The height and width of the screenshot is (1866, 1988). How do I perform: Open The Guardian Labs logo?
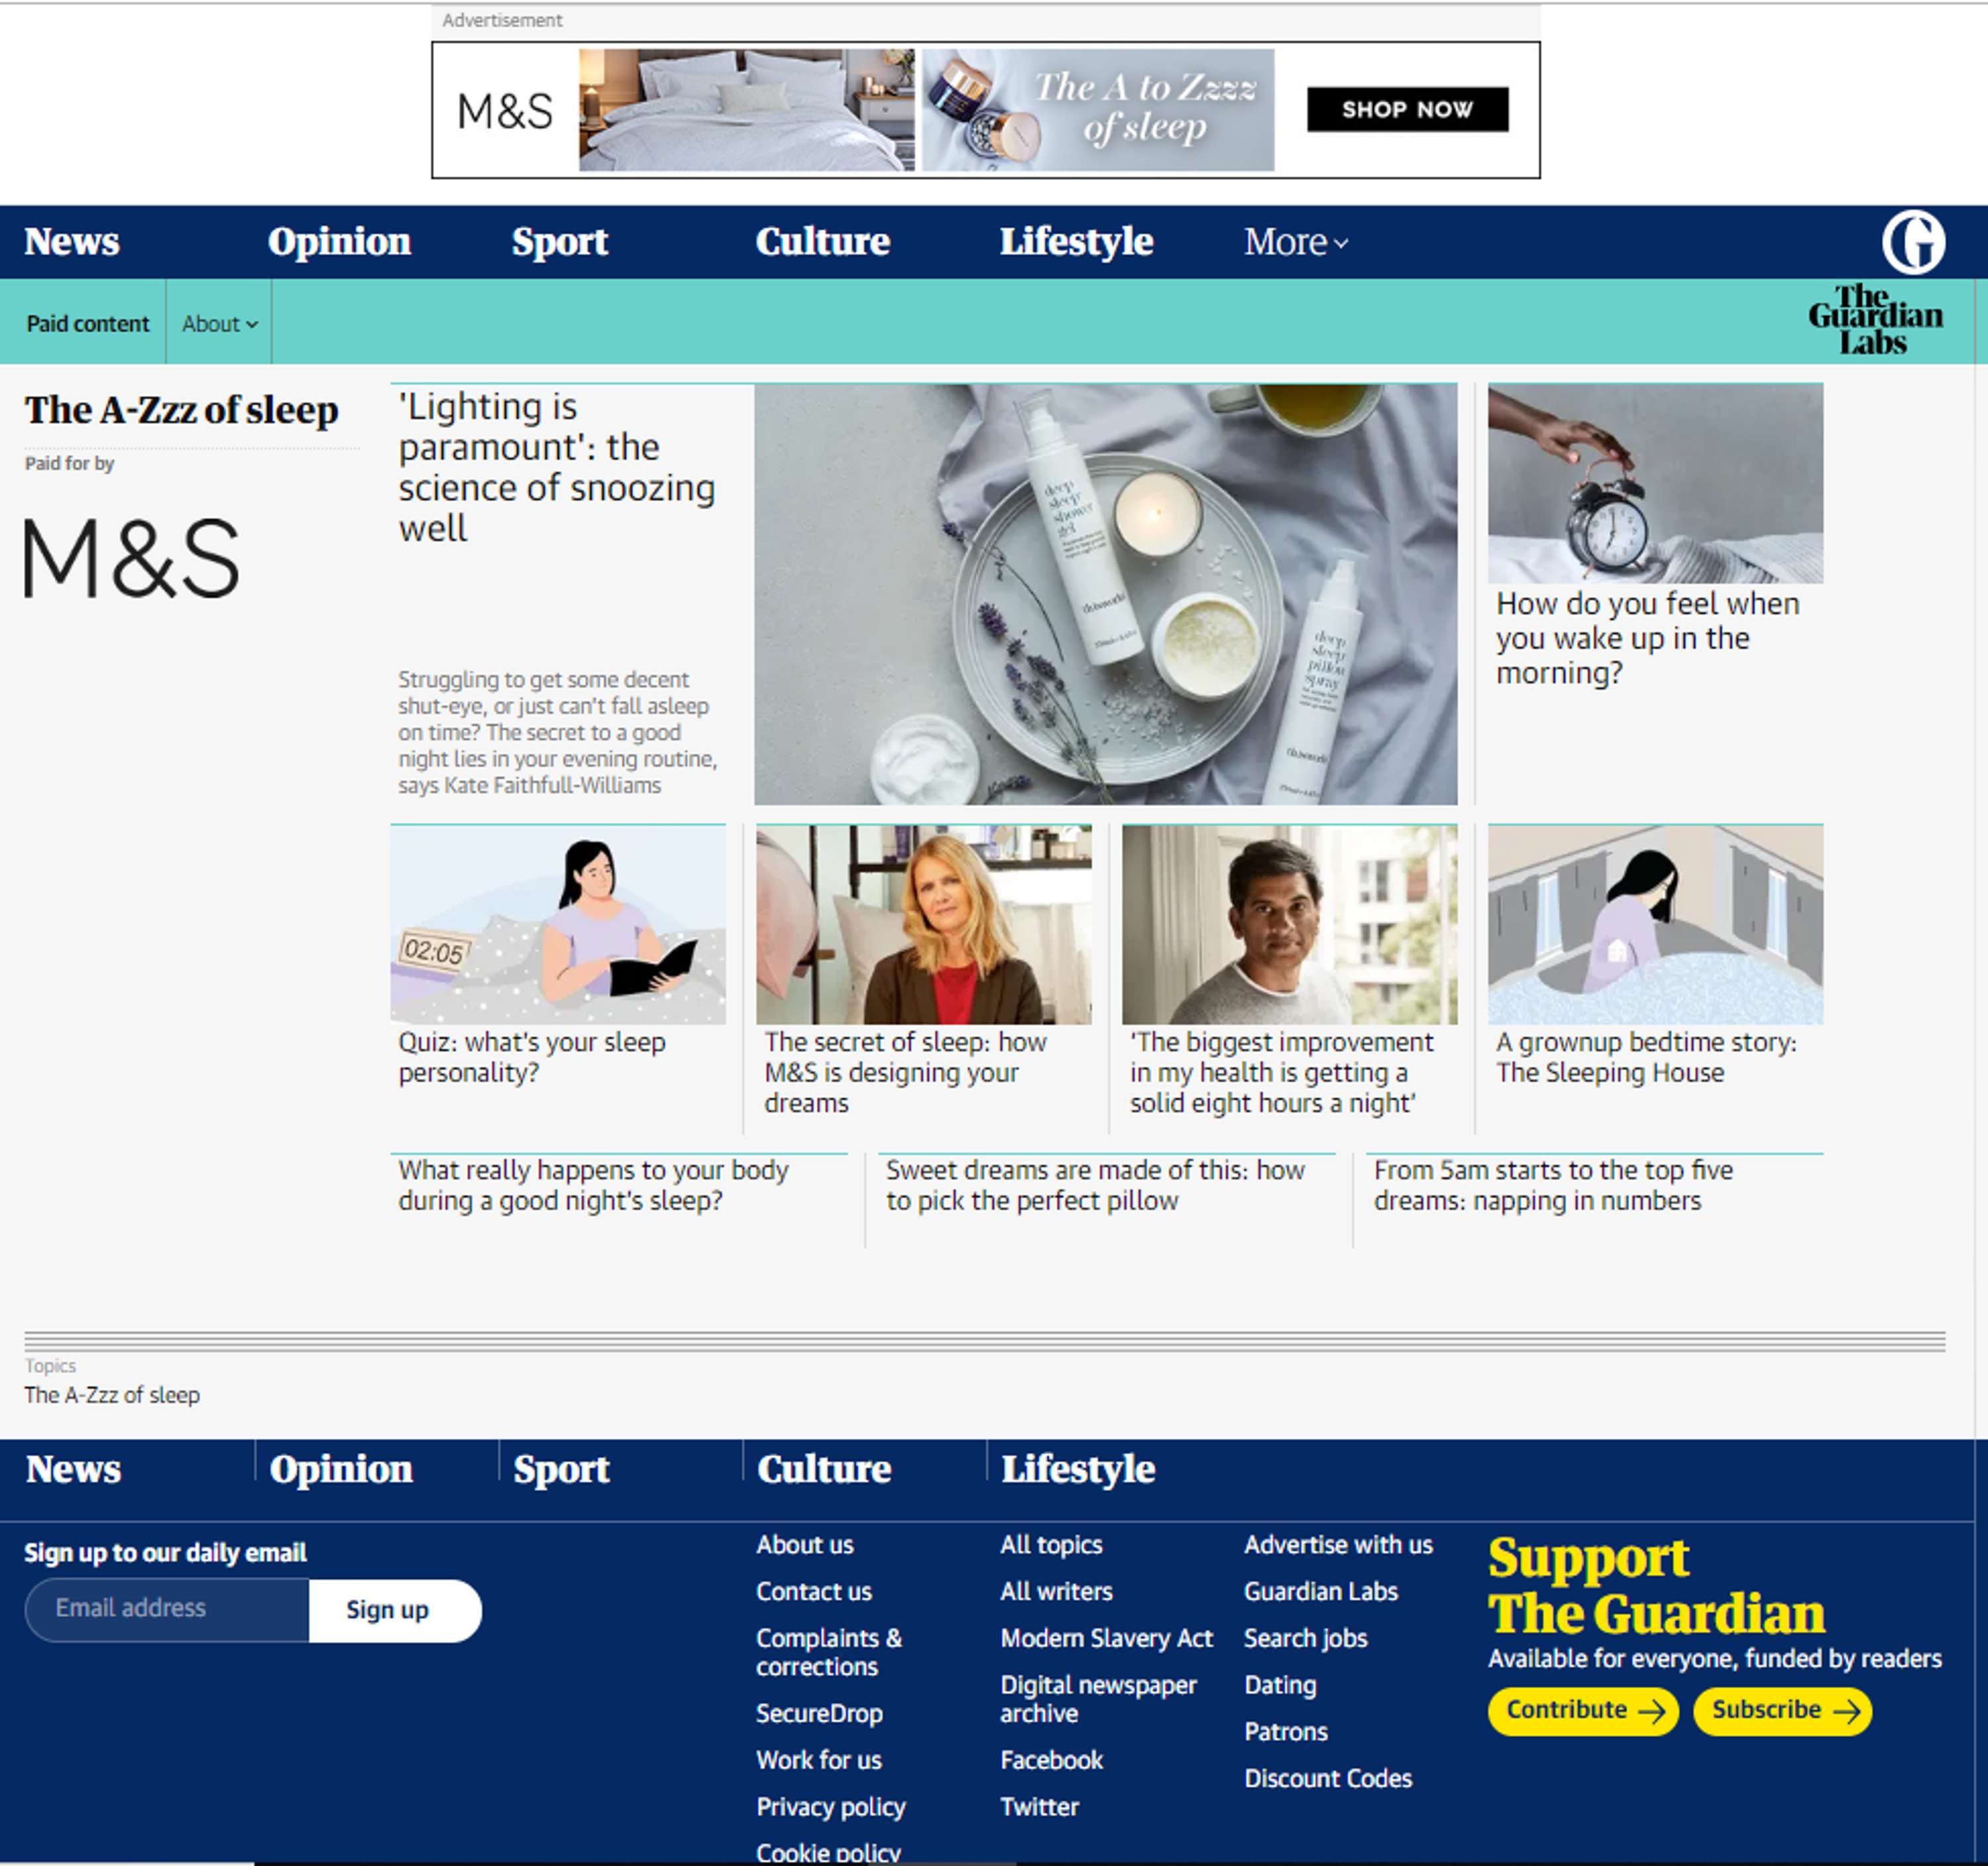[x=1875, y=320]
